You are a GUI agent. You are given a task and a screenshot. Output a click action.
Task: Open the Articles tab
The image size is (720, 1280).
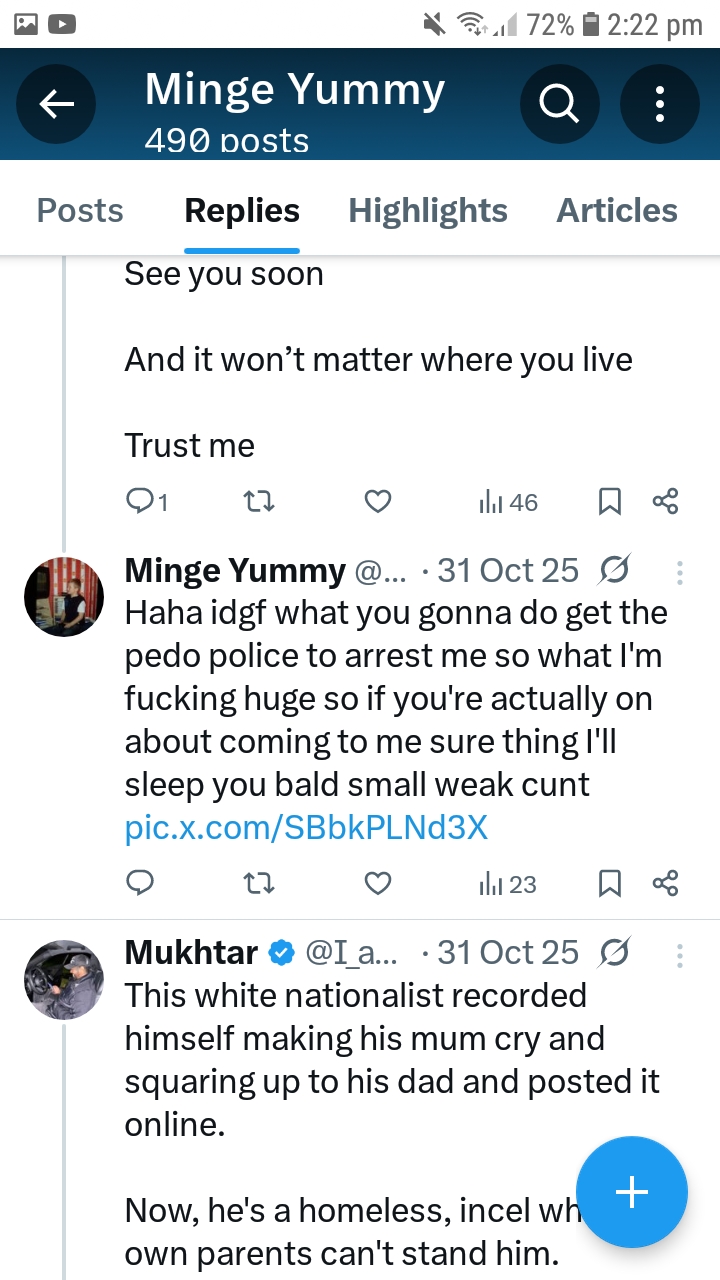tap(617, 211)
